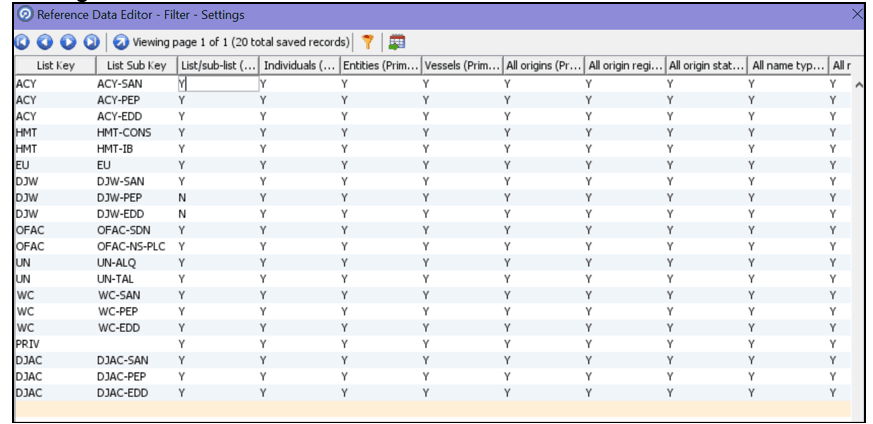Click the Individuals column header

tap(300, 66)
